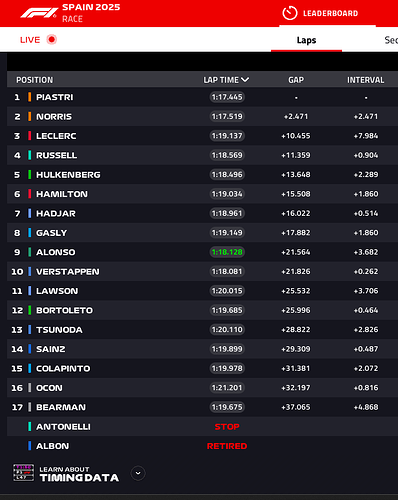Screen dimensions: 398x500
Task: Select Piastri's orange team color bar
Action: [30, 97]
